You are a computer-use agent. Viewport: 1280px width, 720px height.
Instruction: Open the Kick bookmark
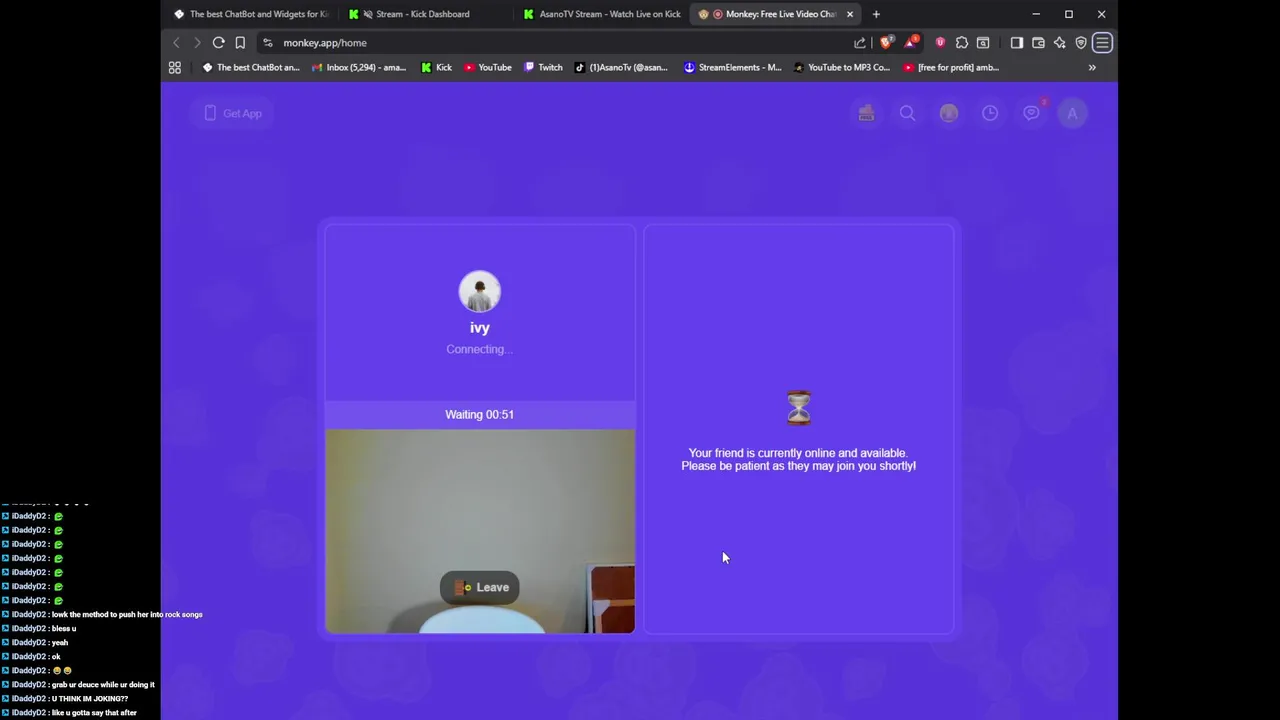[x=437, y=67]
